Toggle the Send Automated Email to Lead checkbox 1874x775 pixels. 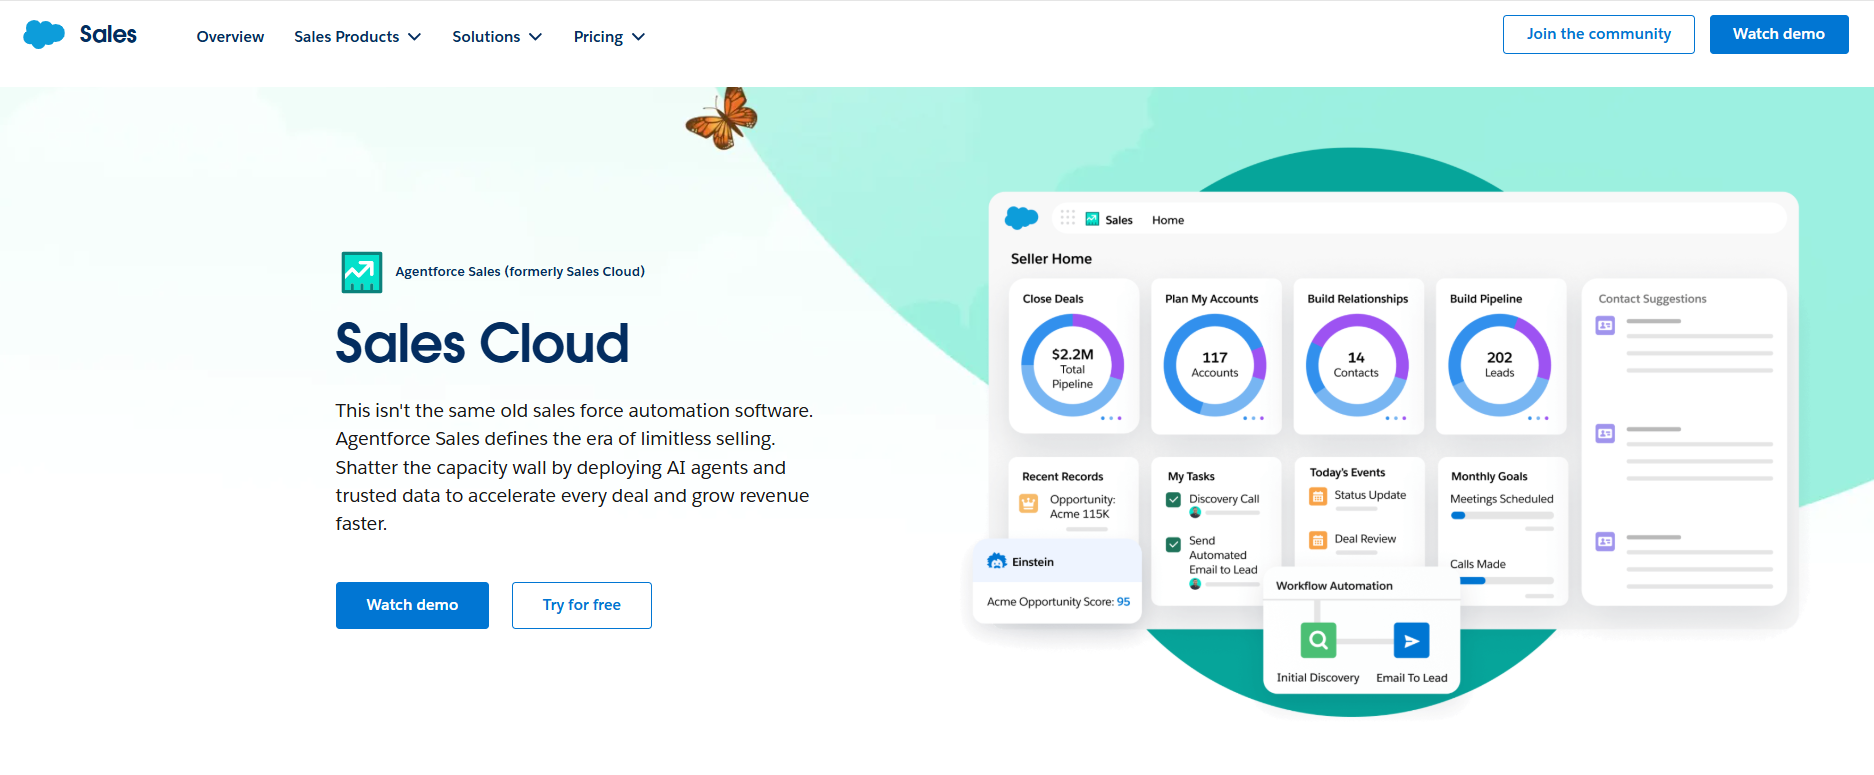(x=1173, y=545)
